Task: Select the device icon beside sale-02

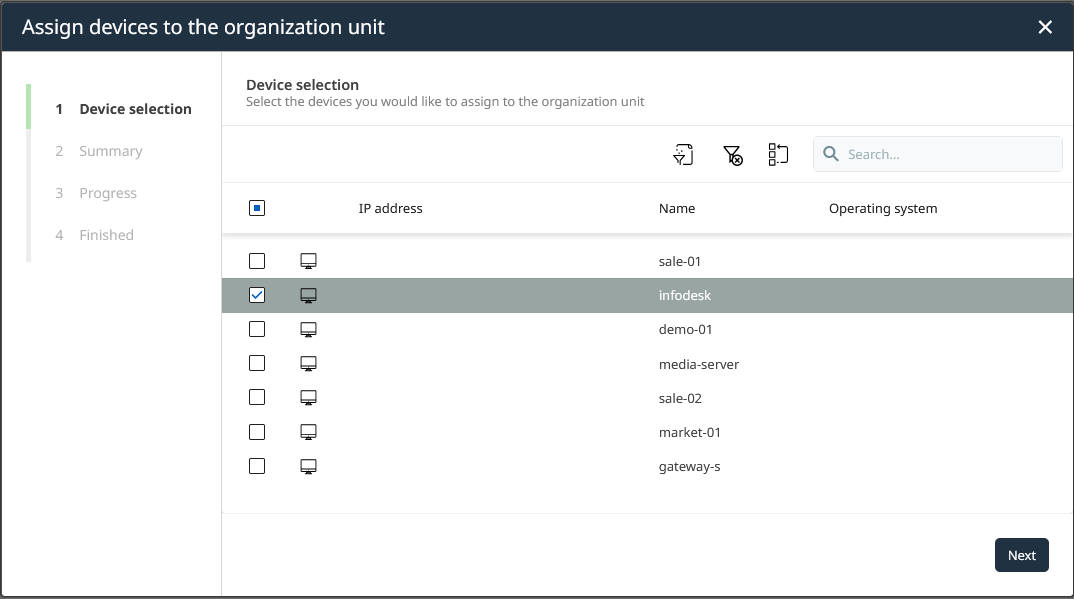Action: point(308,397)
